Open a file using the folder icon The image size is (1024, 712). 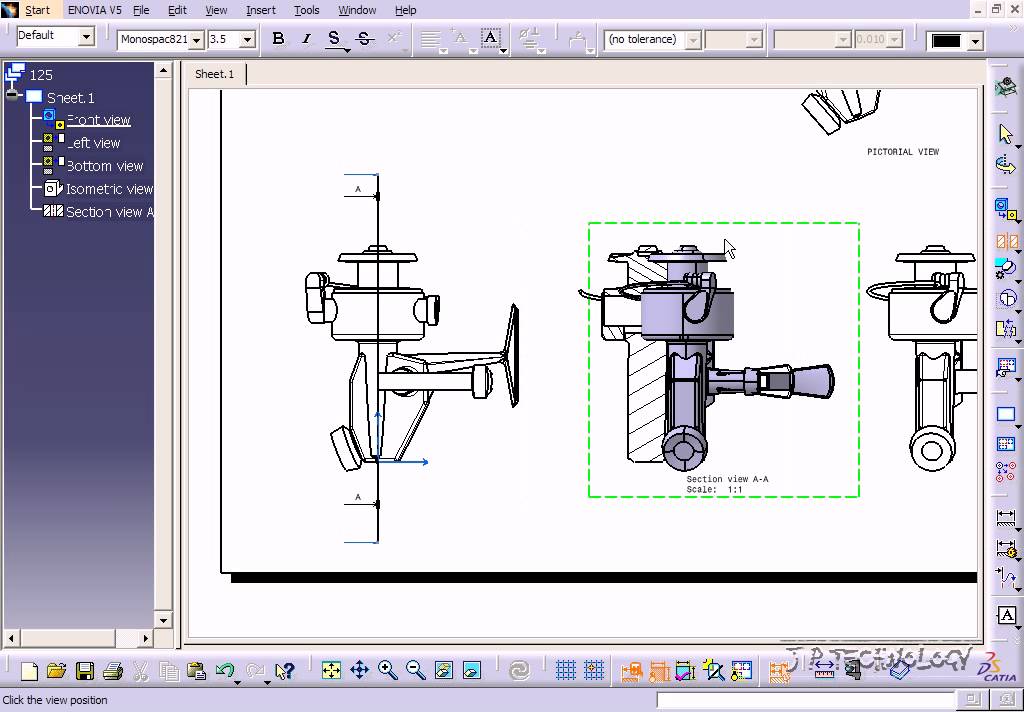[57, 671]
